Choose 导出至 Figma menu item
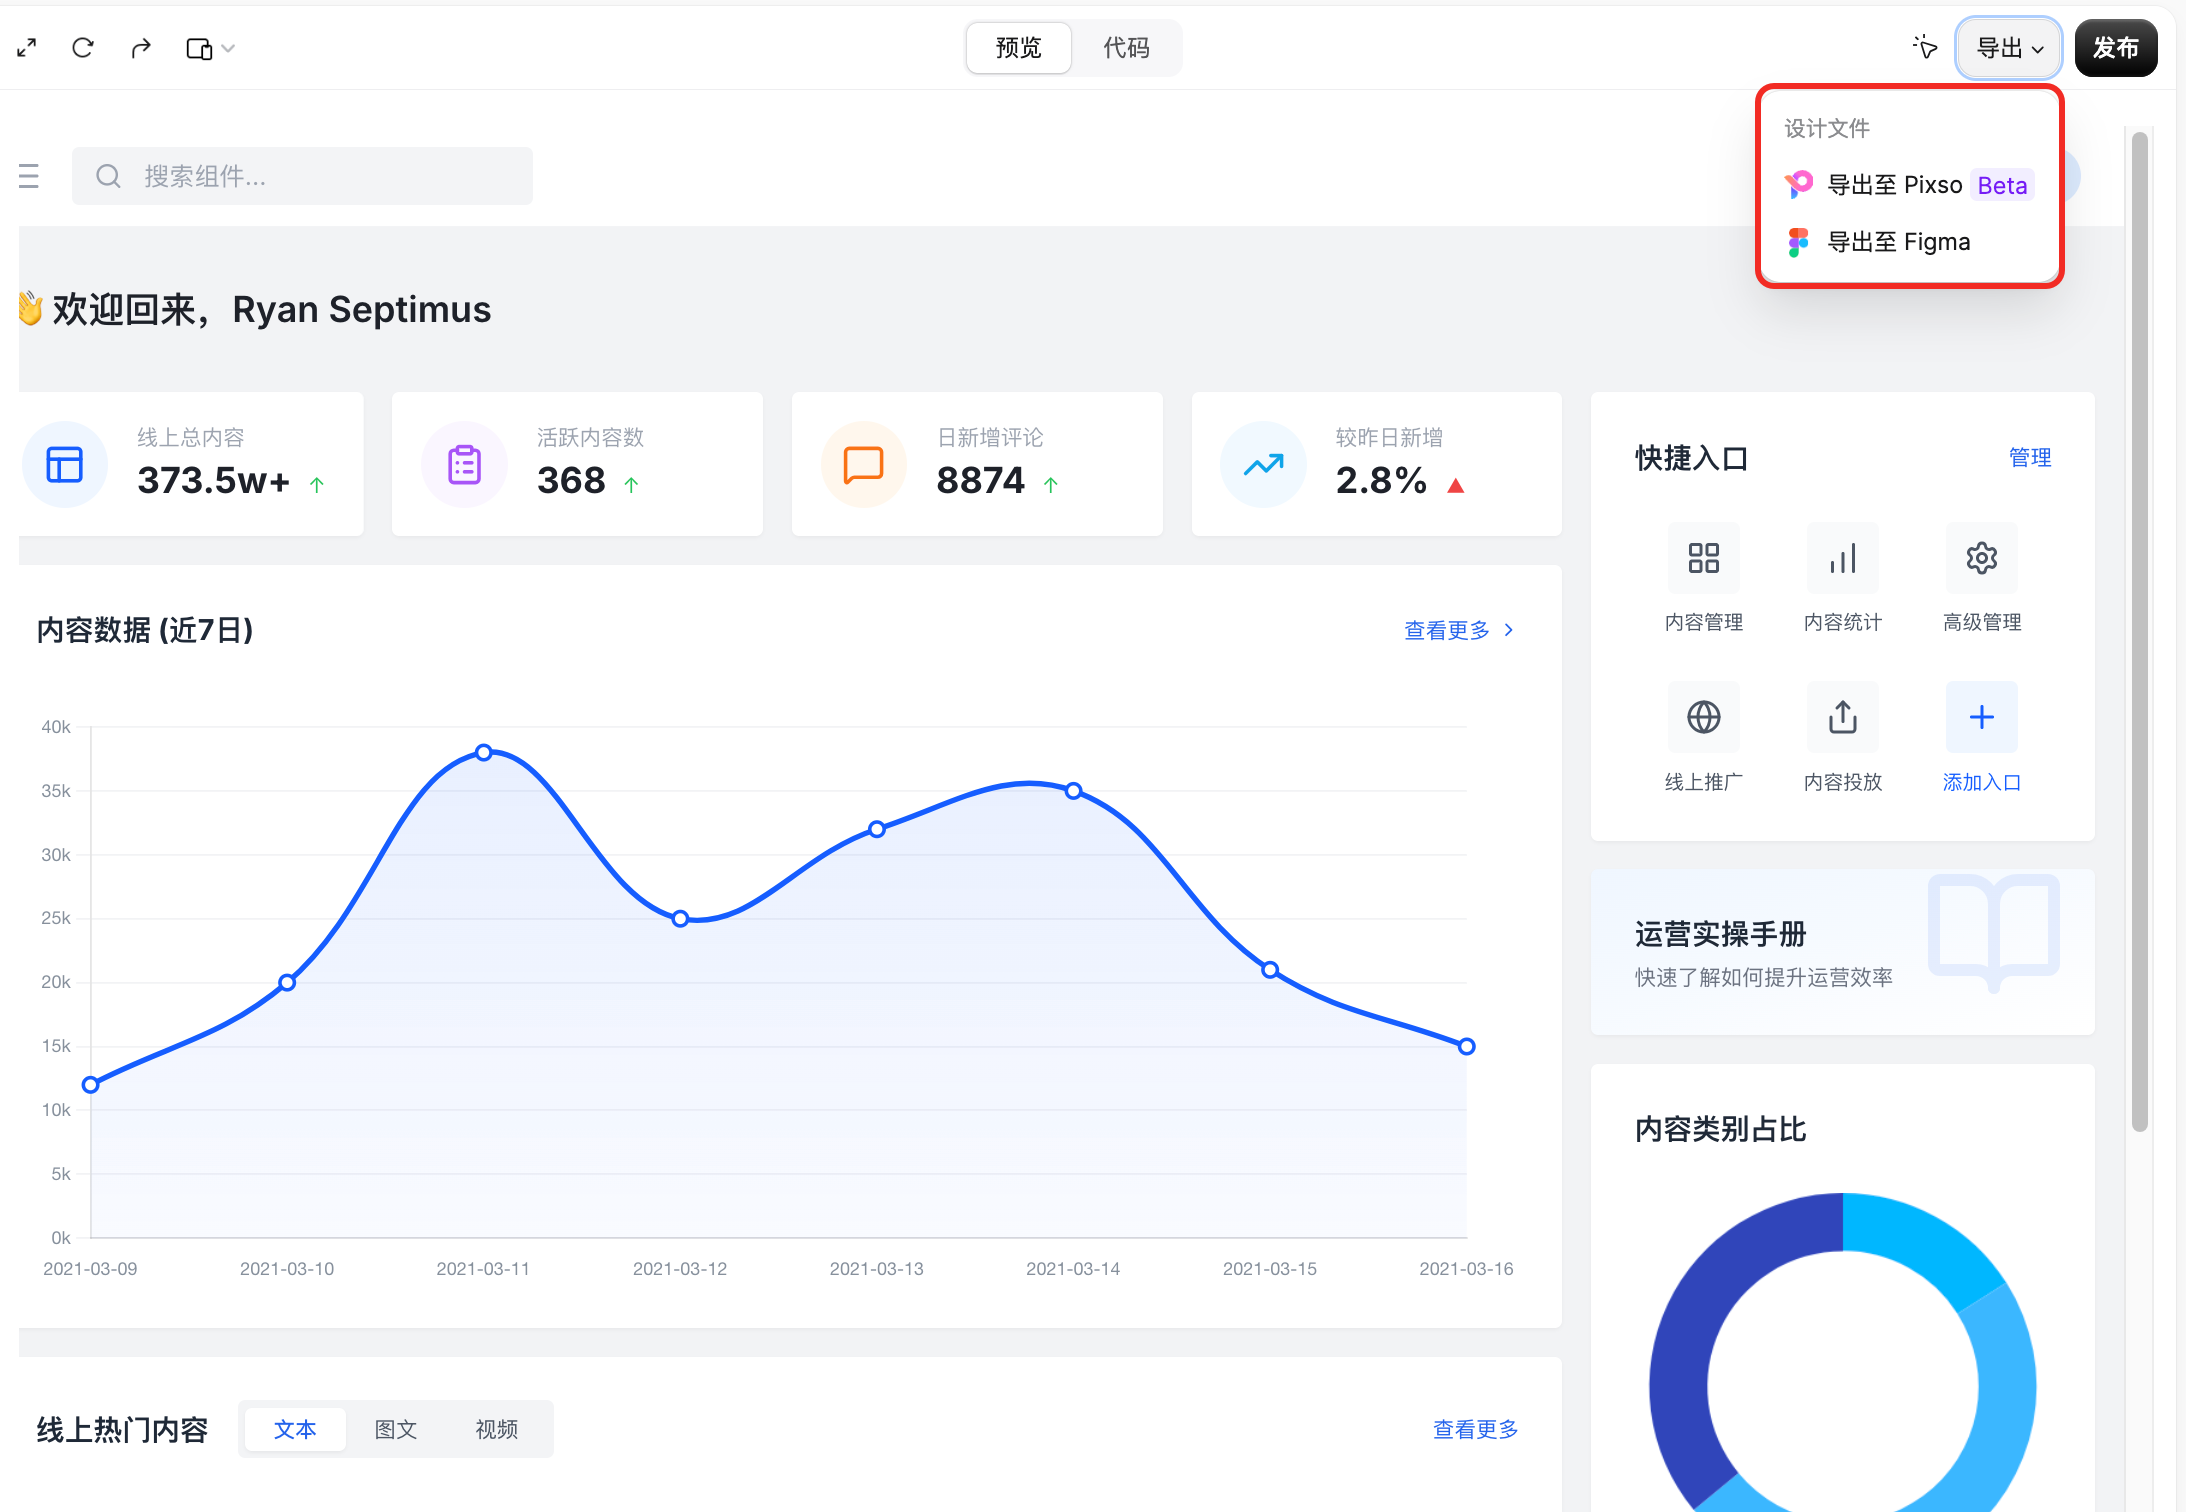This screenshot has height=1512, width=2186. 1898,242
